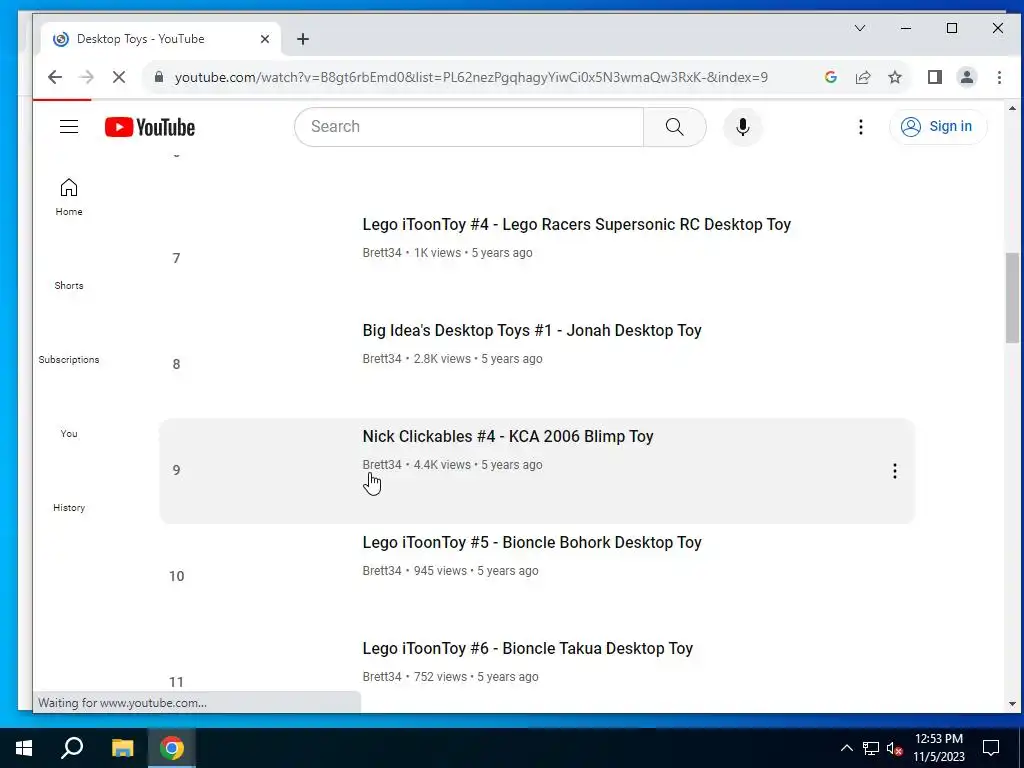Close the Desktop Toys - YouTube tab

click(x=264, y=39)
